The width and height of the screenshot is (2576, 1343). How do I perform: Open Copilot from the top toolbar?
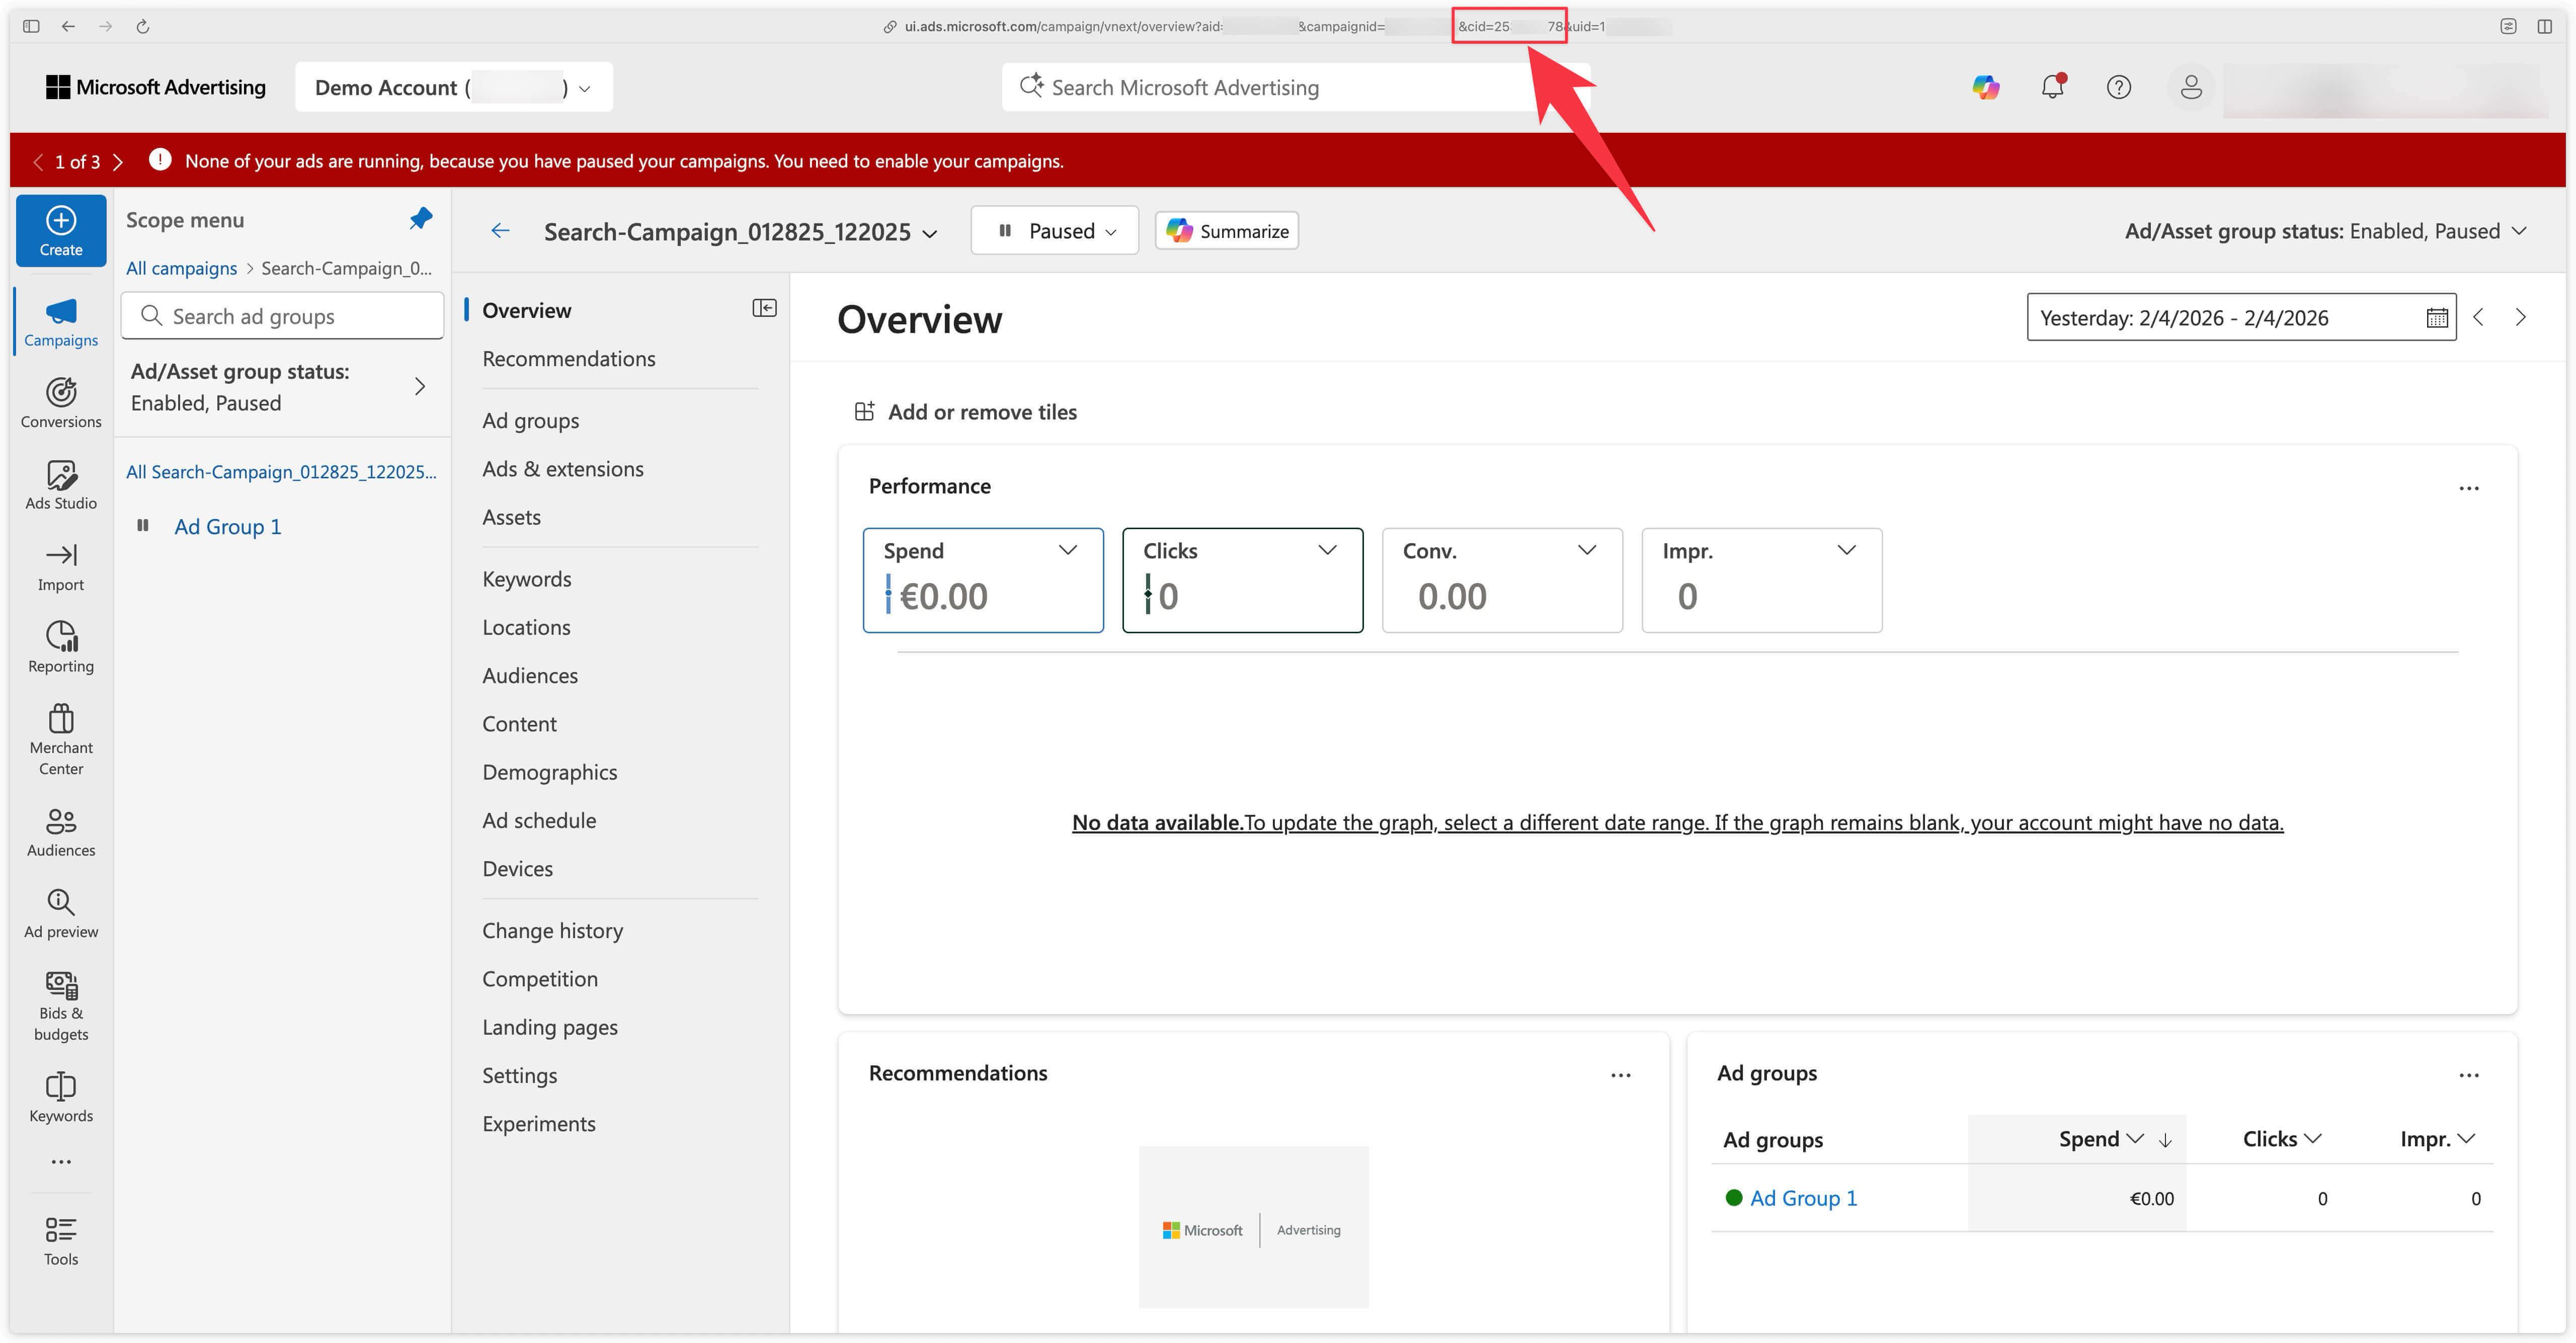point(1986,87)
